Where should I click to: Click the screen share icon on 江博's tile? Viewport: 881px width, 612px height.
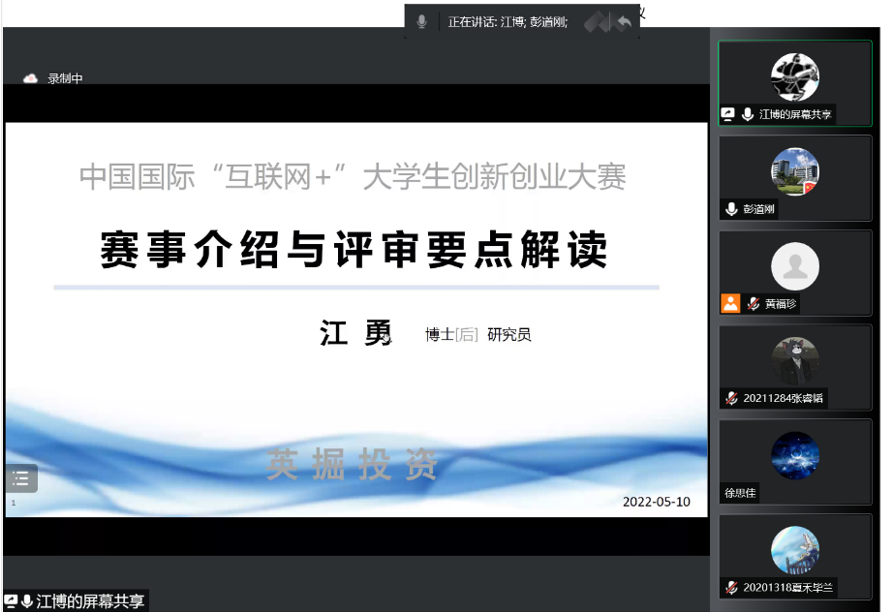[728, 115]
